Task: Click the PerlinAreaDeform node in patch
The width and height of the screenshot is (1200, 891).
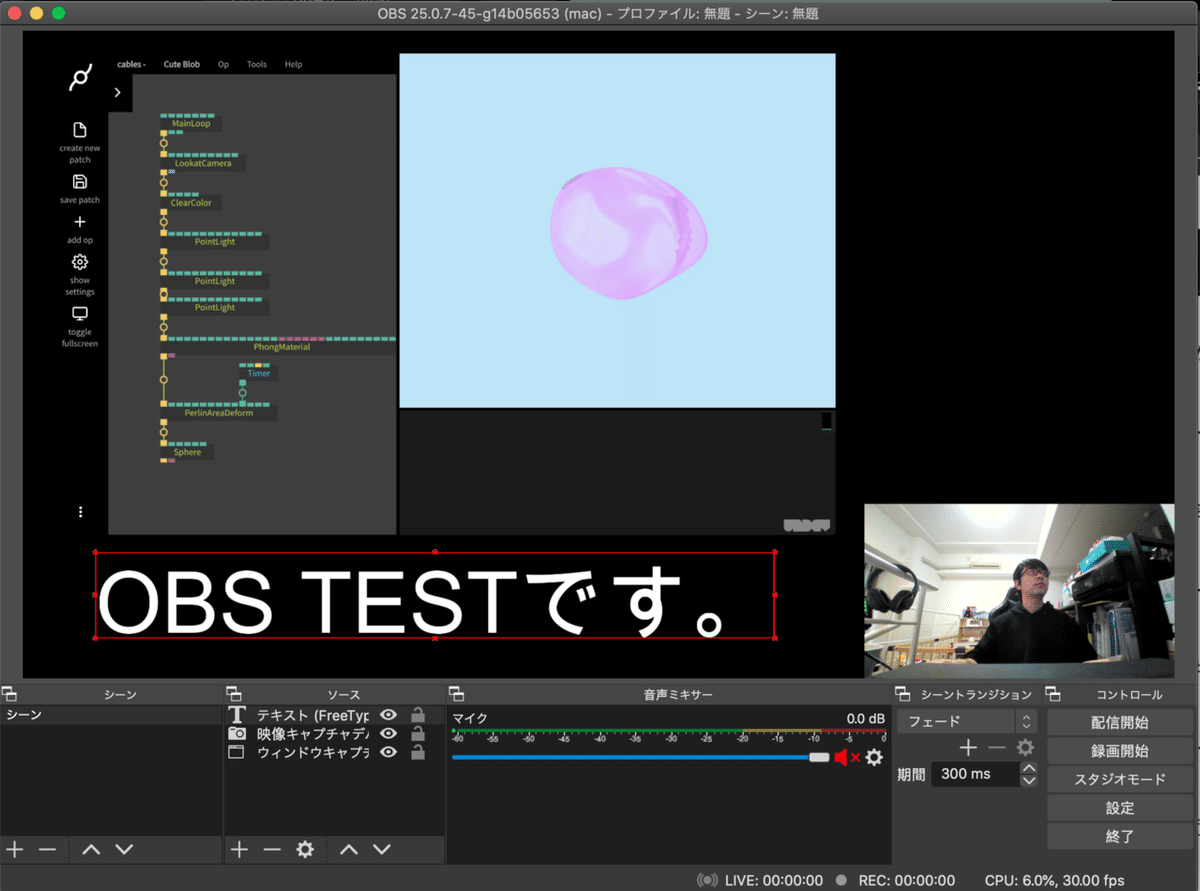Action: tap(219, 411)
